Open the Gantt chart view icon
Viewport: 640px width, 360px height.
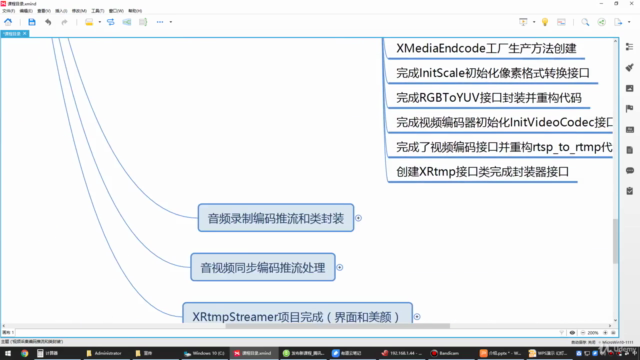(x=561, y=22)
